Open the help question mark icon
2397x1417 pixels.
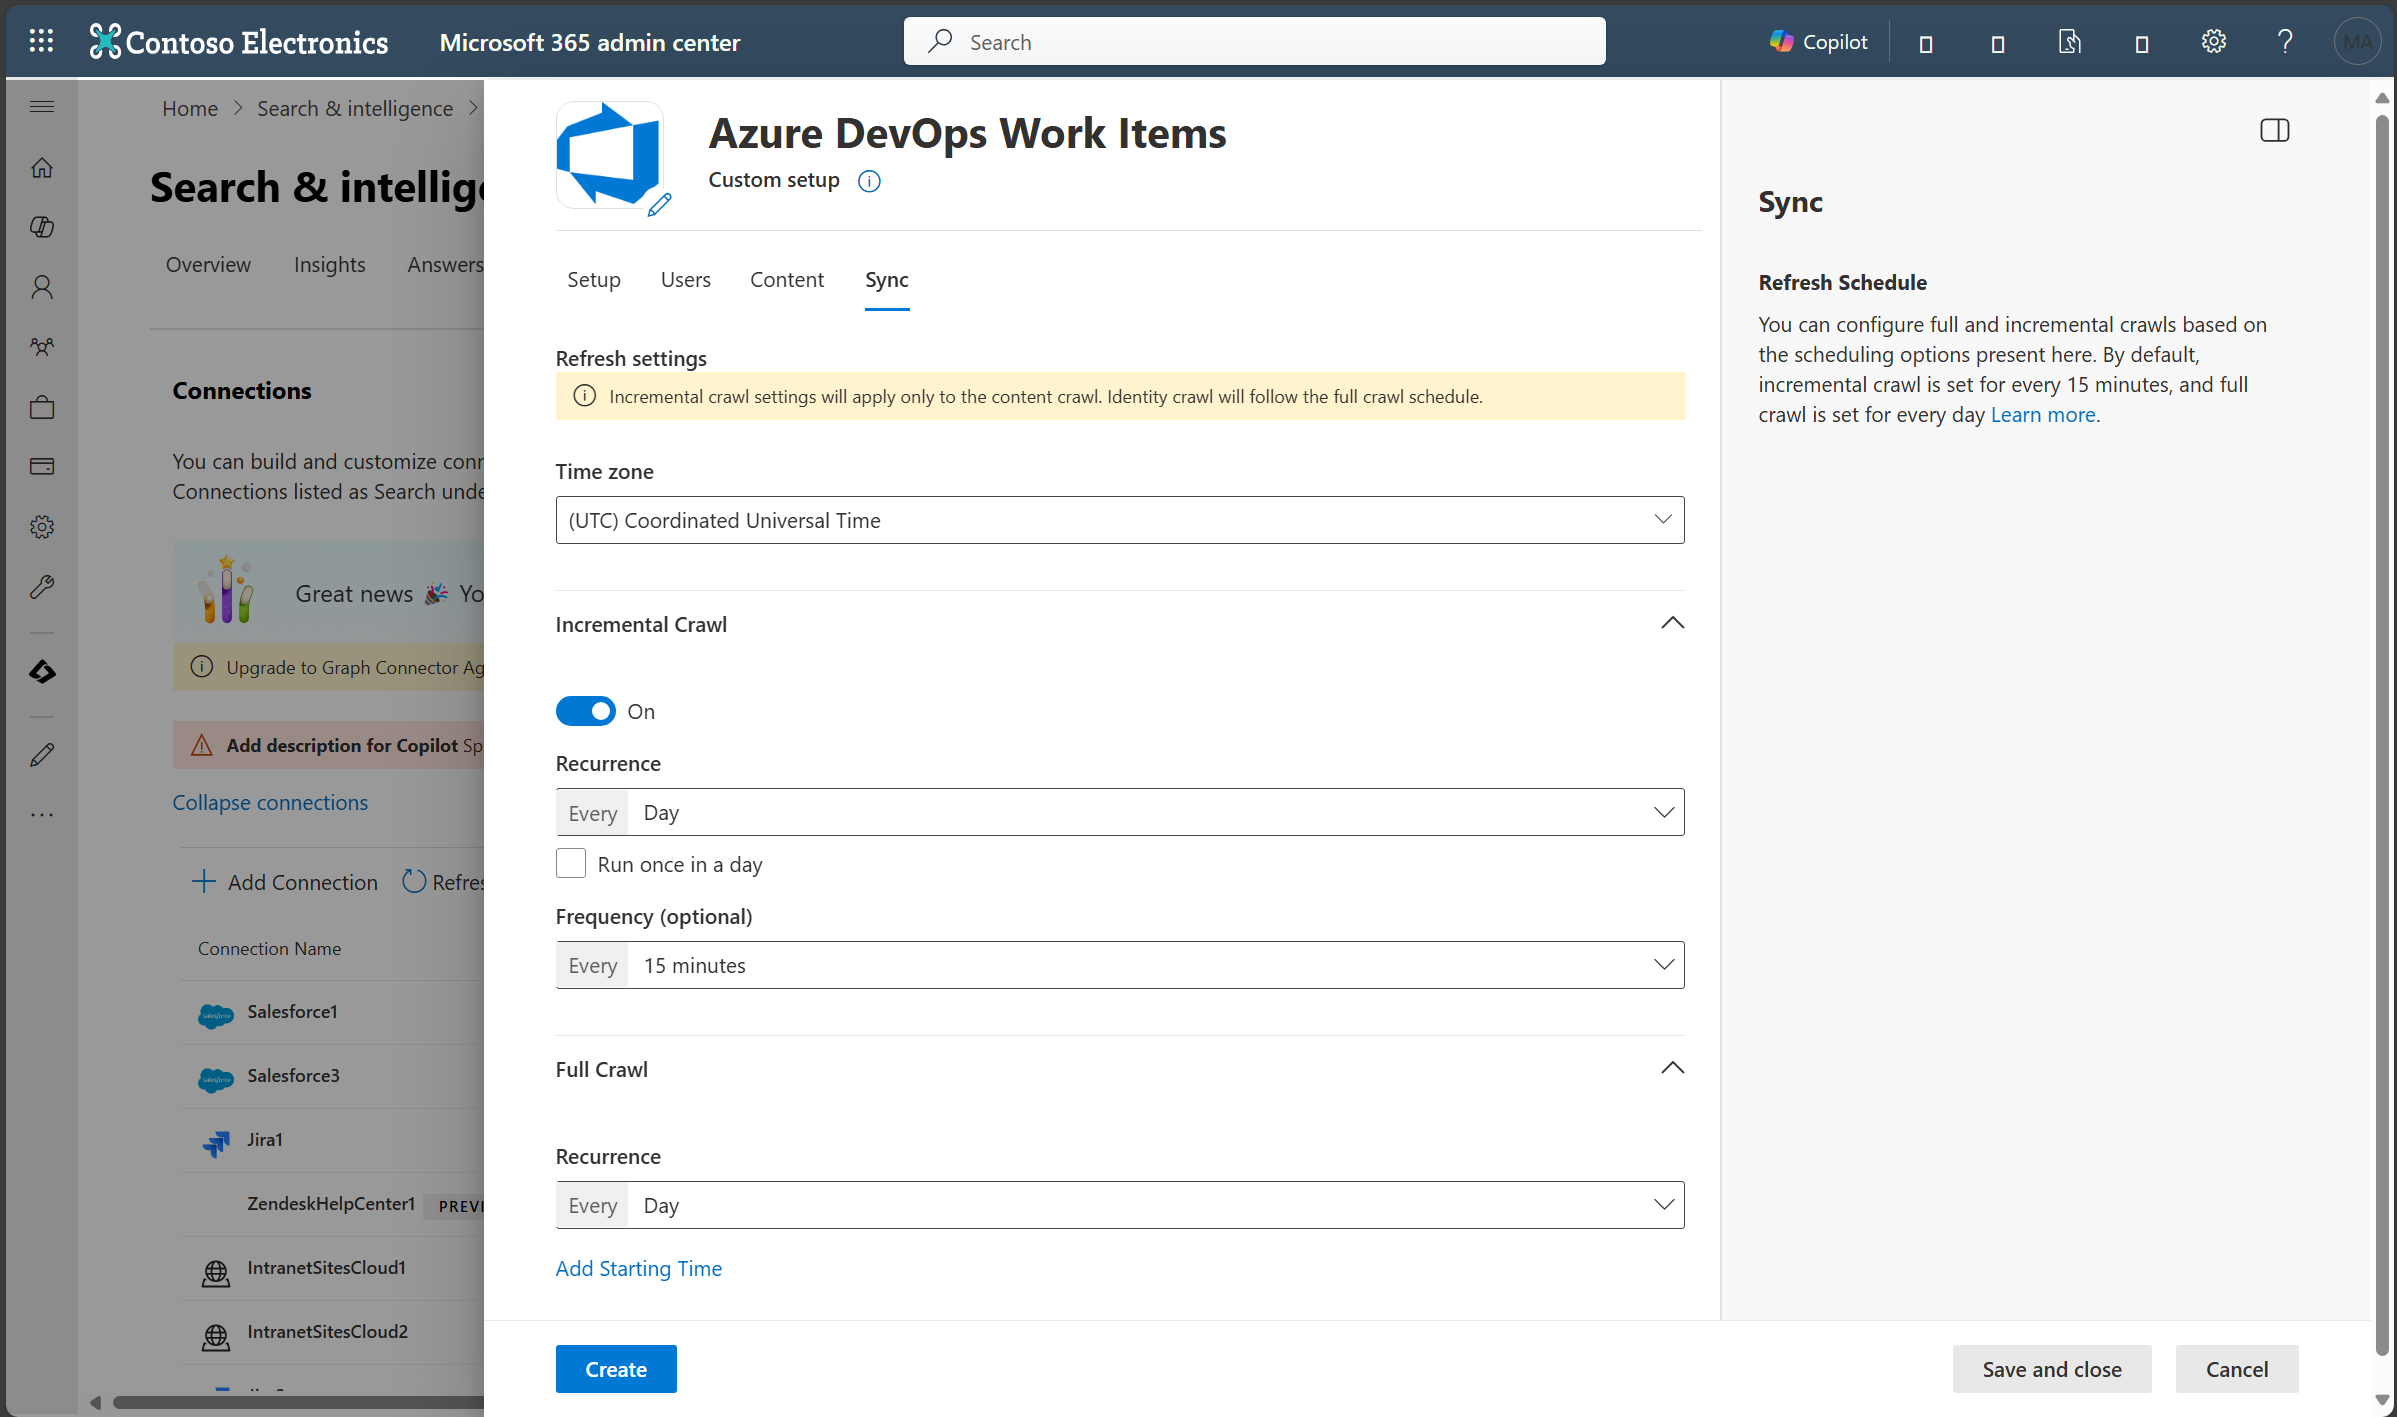pos(2284,41)
